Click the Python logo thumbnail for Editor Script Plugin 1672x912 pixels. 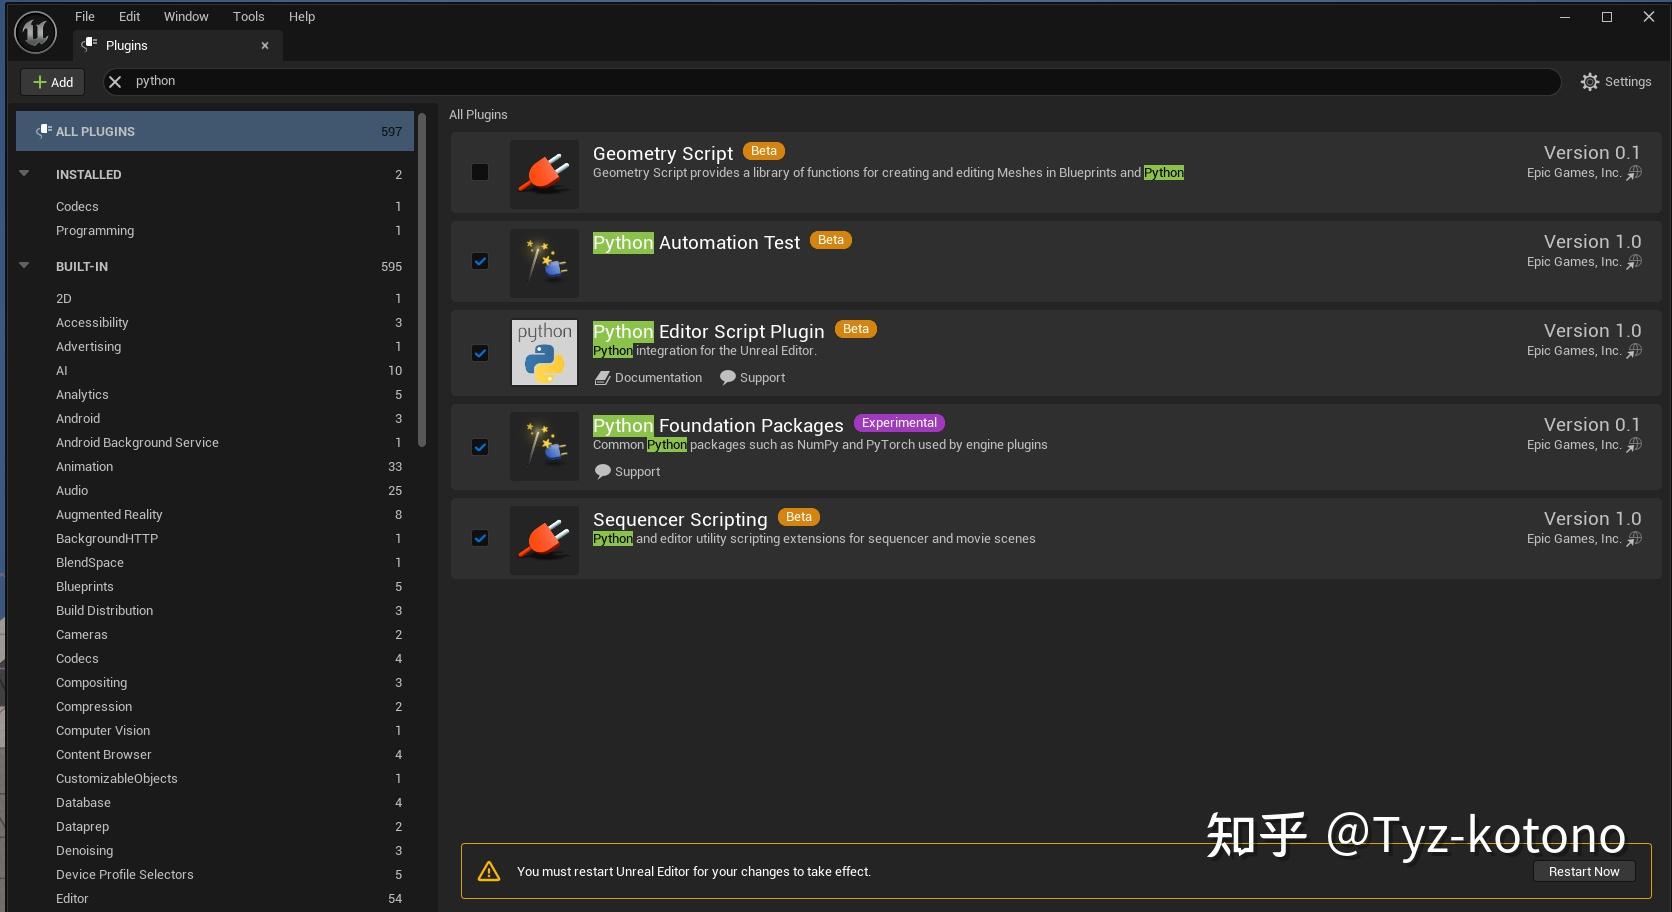coord(543,352)
